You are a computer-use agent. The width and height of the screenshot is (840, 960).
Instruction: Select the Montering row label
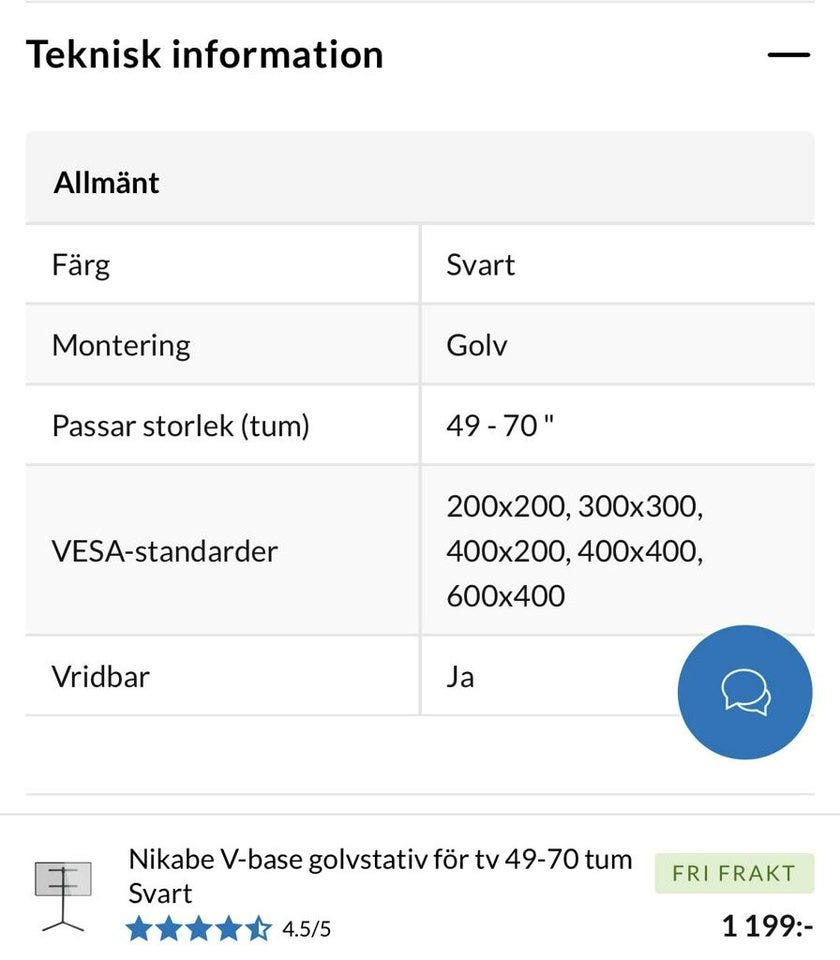(121, 345)
